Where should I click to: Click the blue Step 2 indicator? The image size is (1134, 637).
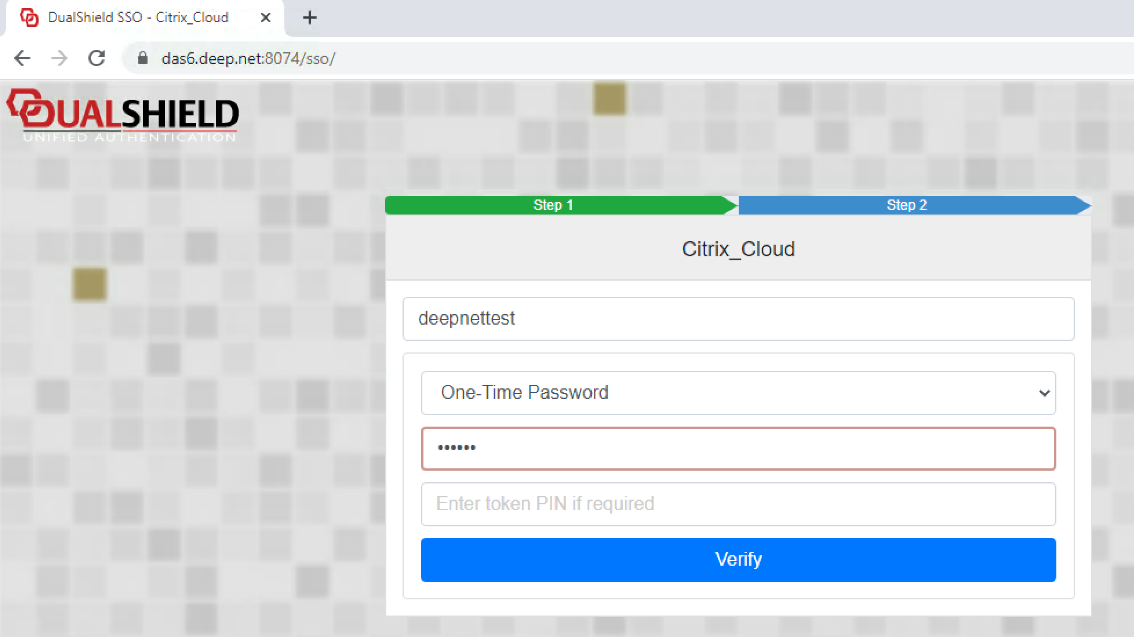click(x=907, y=205)
